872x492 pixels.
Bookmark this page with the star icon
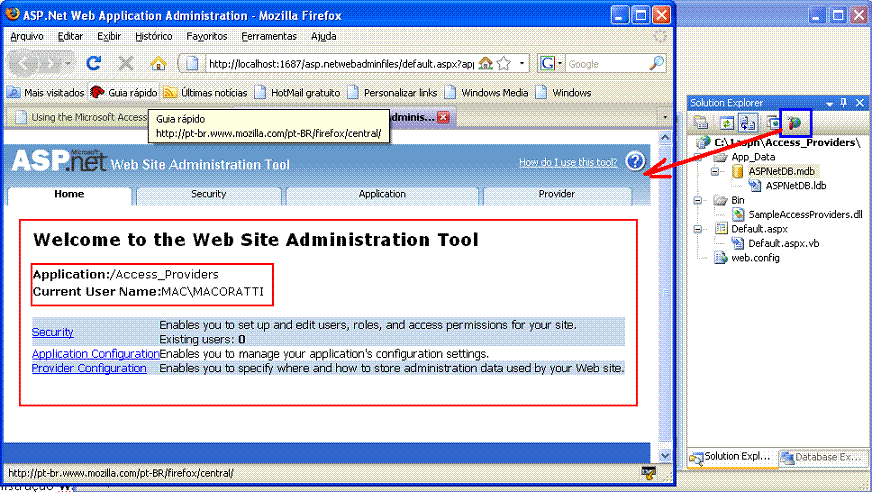[x=504, y=63]
